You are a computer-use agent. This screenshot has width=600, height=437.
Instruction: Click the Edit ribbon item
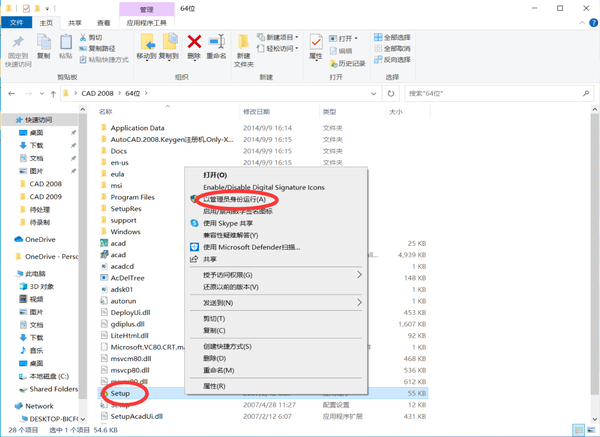(341, 51)
